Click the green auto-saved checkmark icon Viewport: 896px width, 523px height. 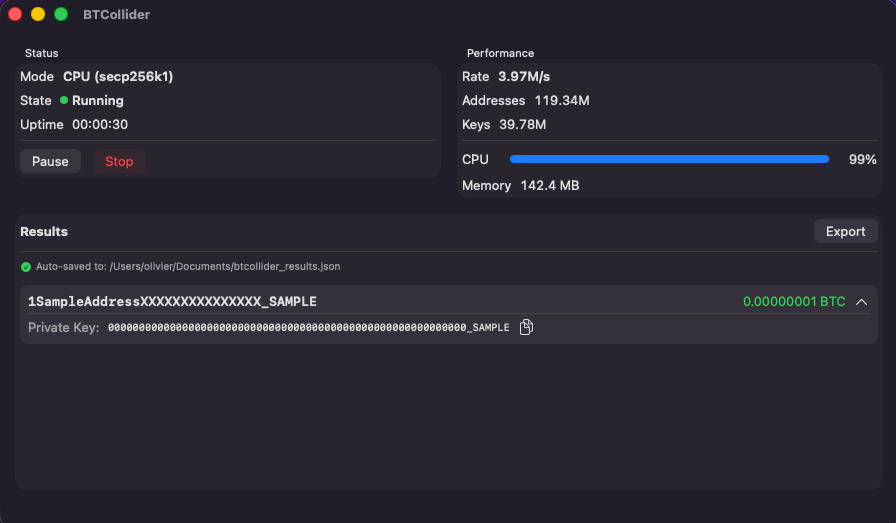click(x=26, y=266)
